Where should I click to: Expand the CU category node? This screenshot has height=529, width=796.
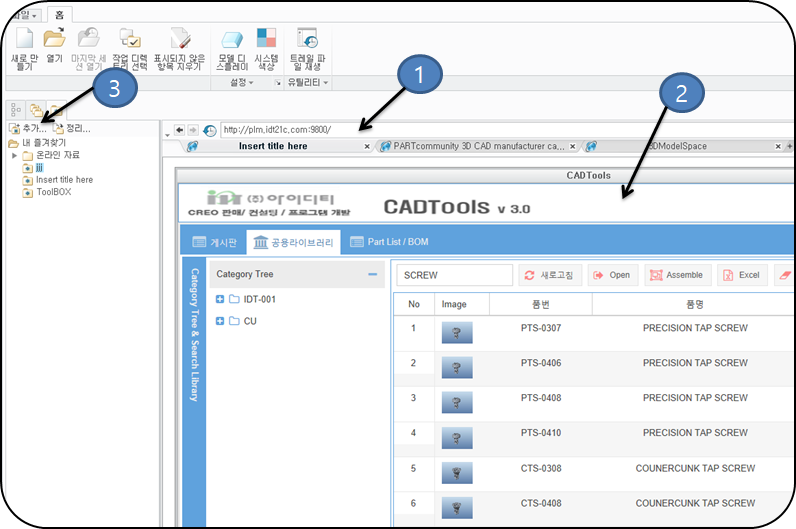click(x=220, y=321)
